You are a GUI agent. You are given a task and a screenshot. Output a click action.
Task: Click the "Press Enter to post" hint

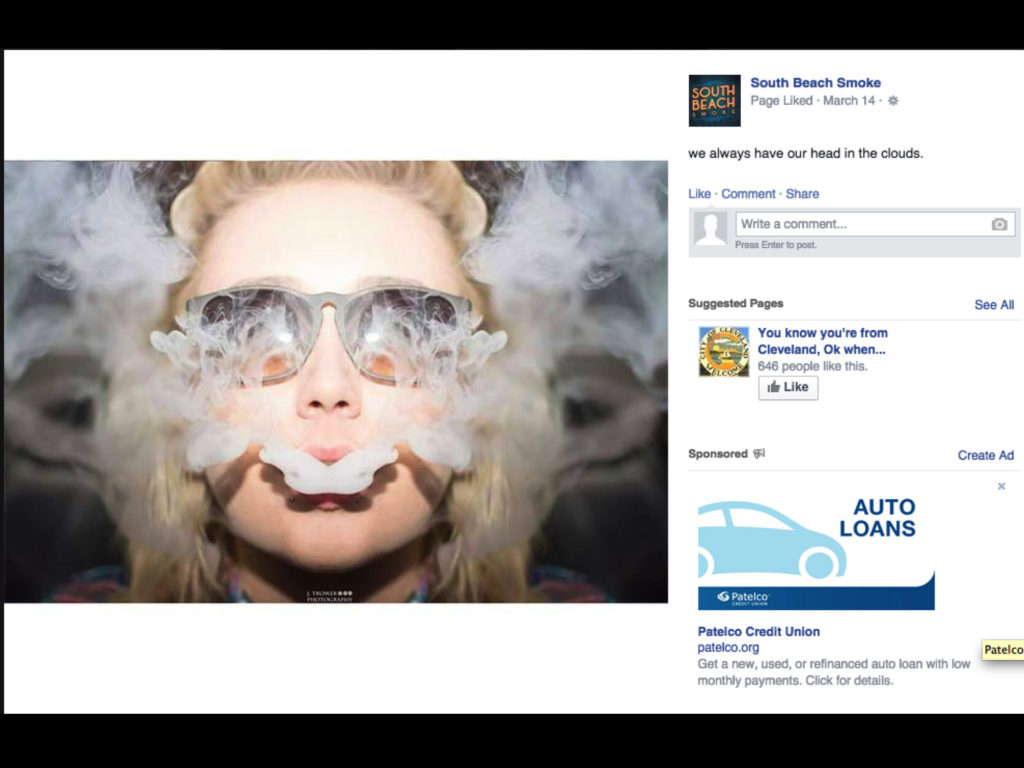[x=776, y=245]
